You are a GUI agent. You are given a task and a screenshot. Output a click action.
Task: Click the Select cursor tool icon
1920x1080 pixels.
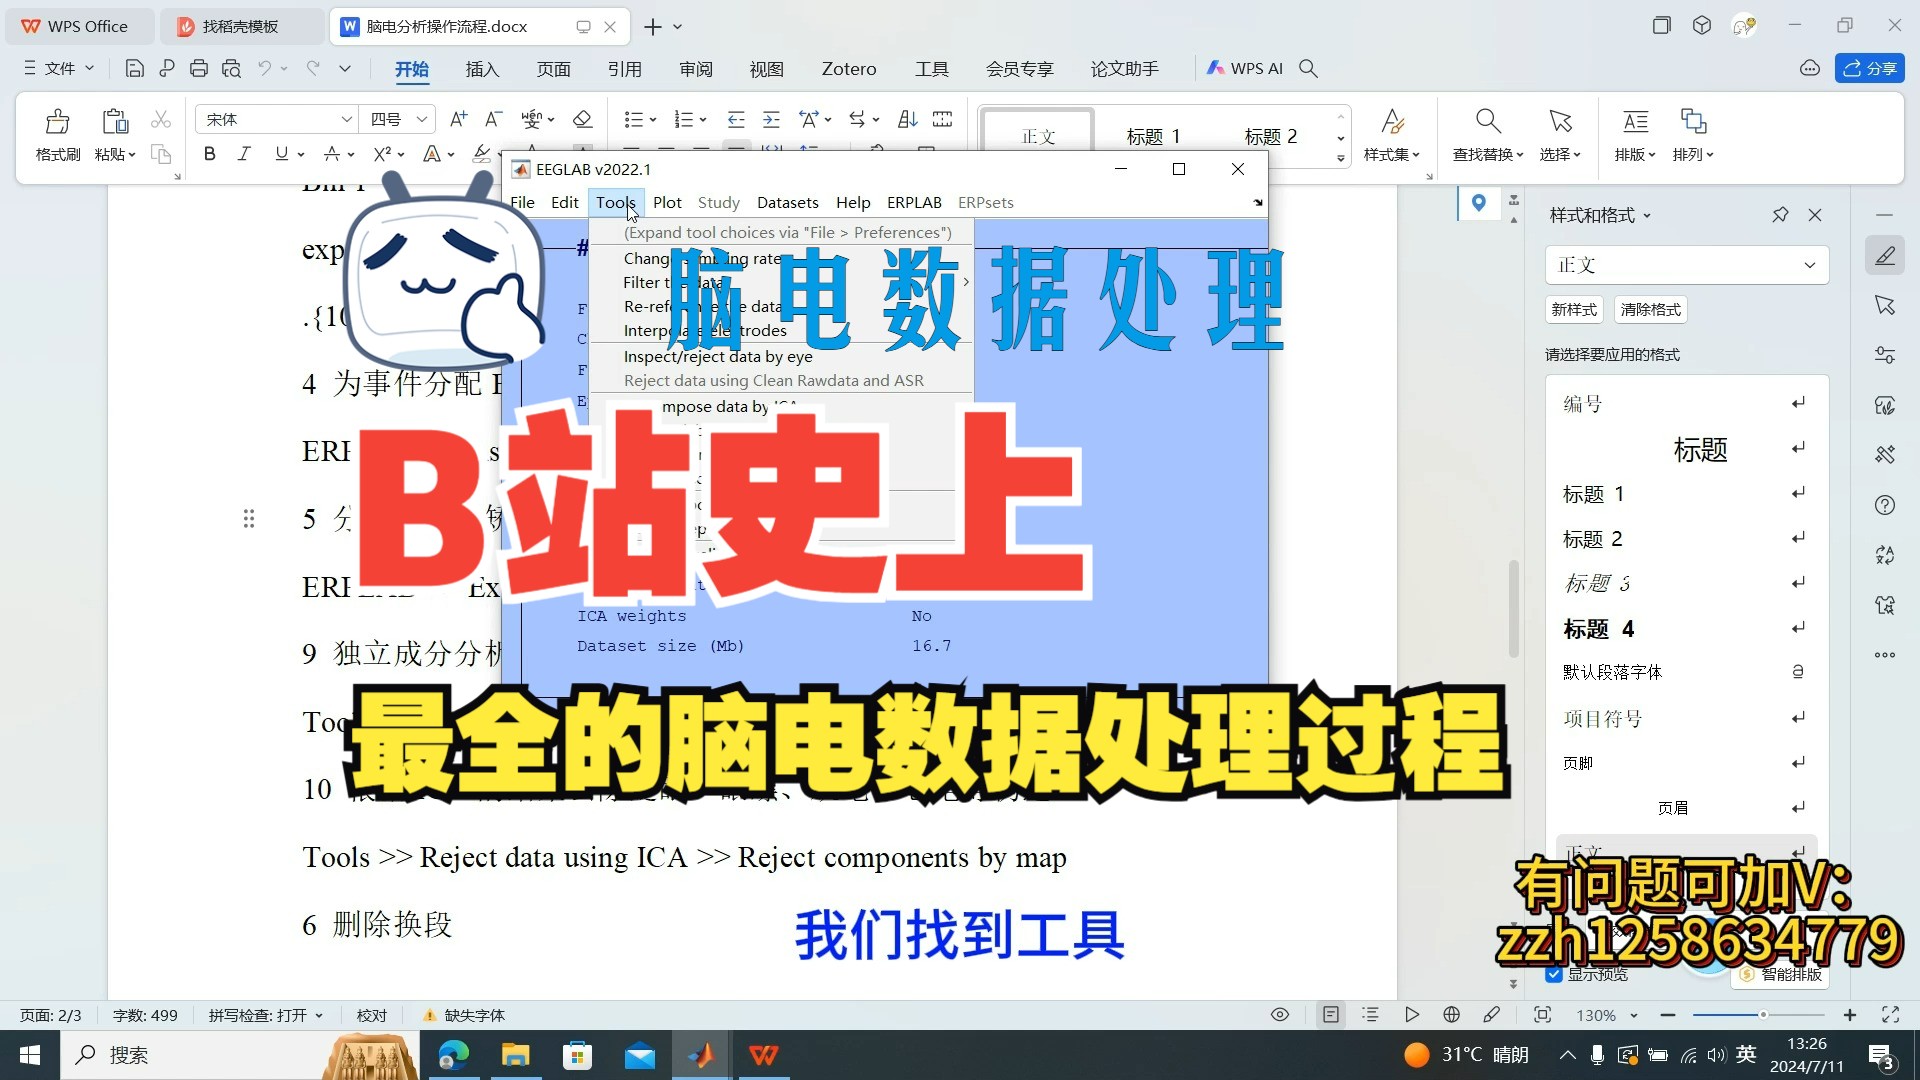pos(1560,122)
